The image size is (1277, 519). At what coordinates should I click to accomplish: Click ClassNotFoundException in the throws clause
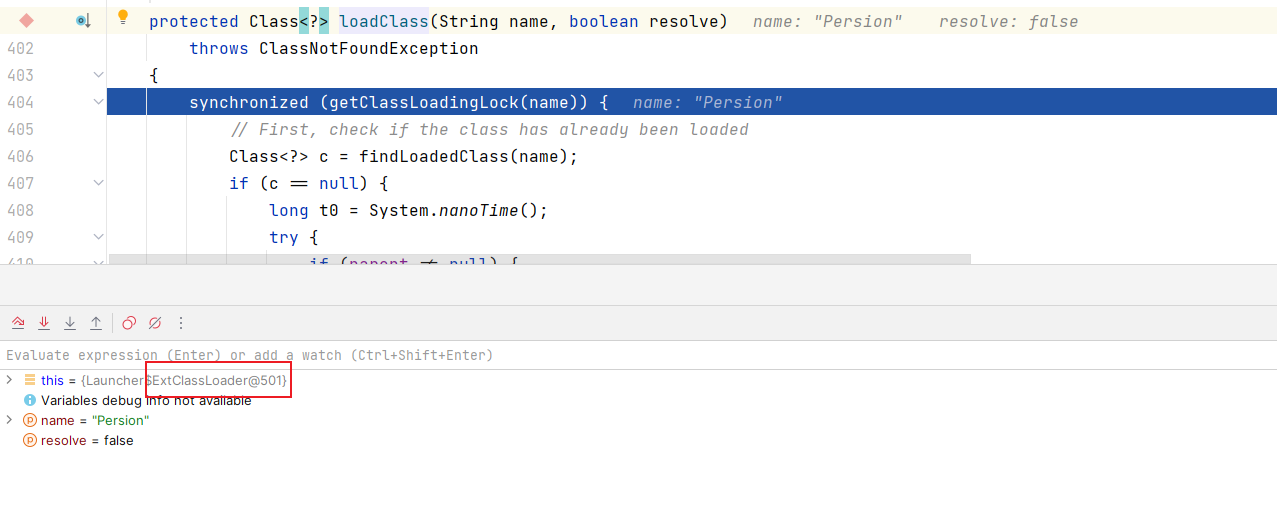(x=369, y=48)
